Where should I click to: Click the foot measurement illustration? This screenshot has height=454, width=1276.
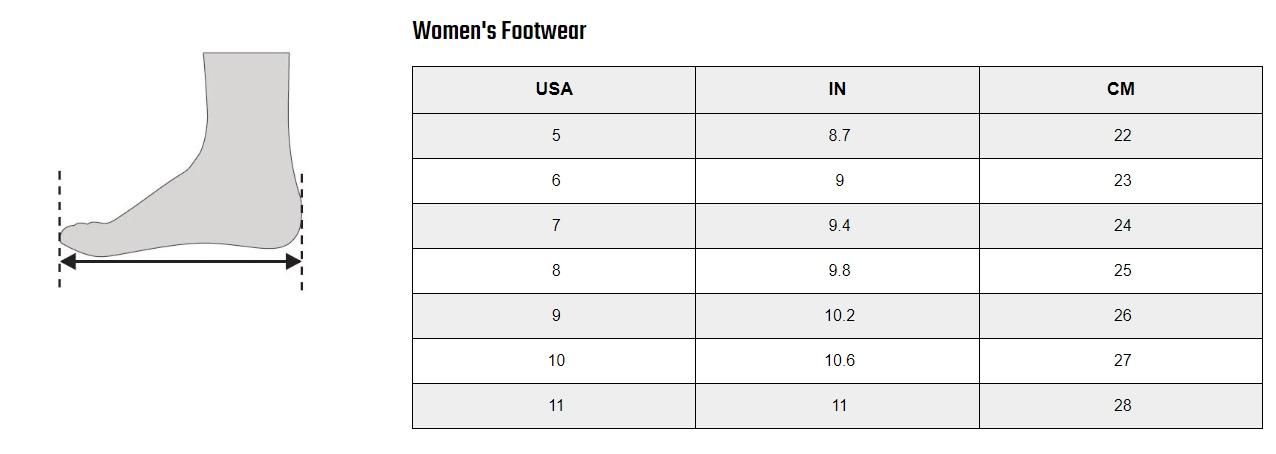[x=181, y=171]
